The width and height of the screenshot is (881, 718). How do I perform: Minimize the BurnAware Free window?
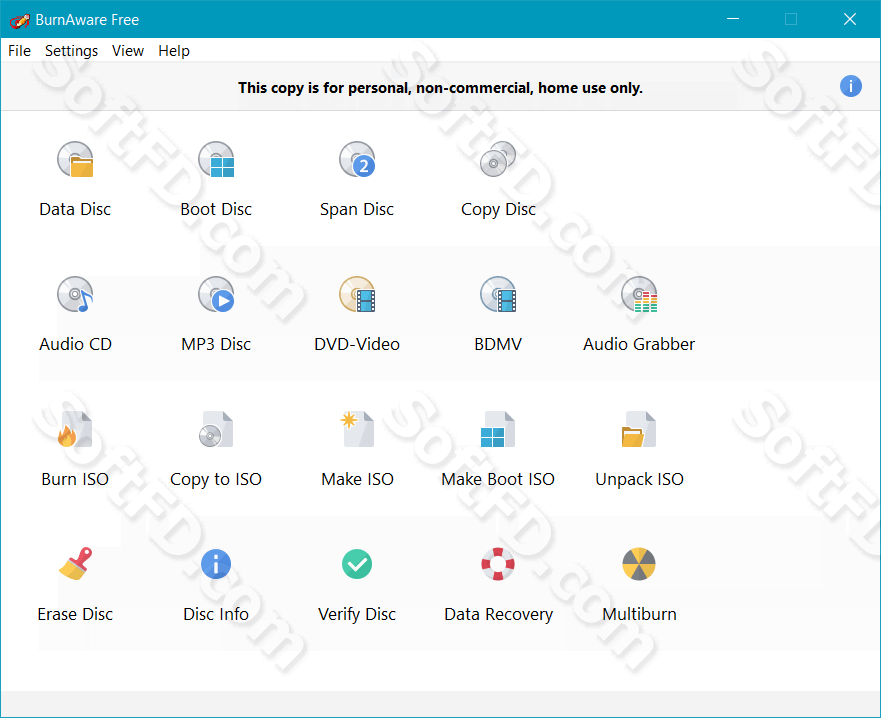(x=733, y=19)
